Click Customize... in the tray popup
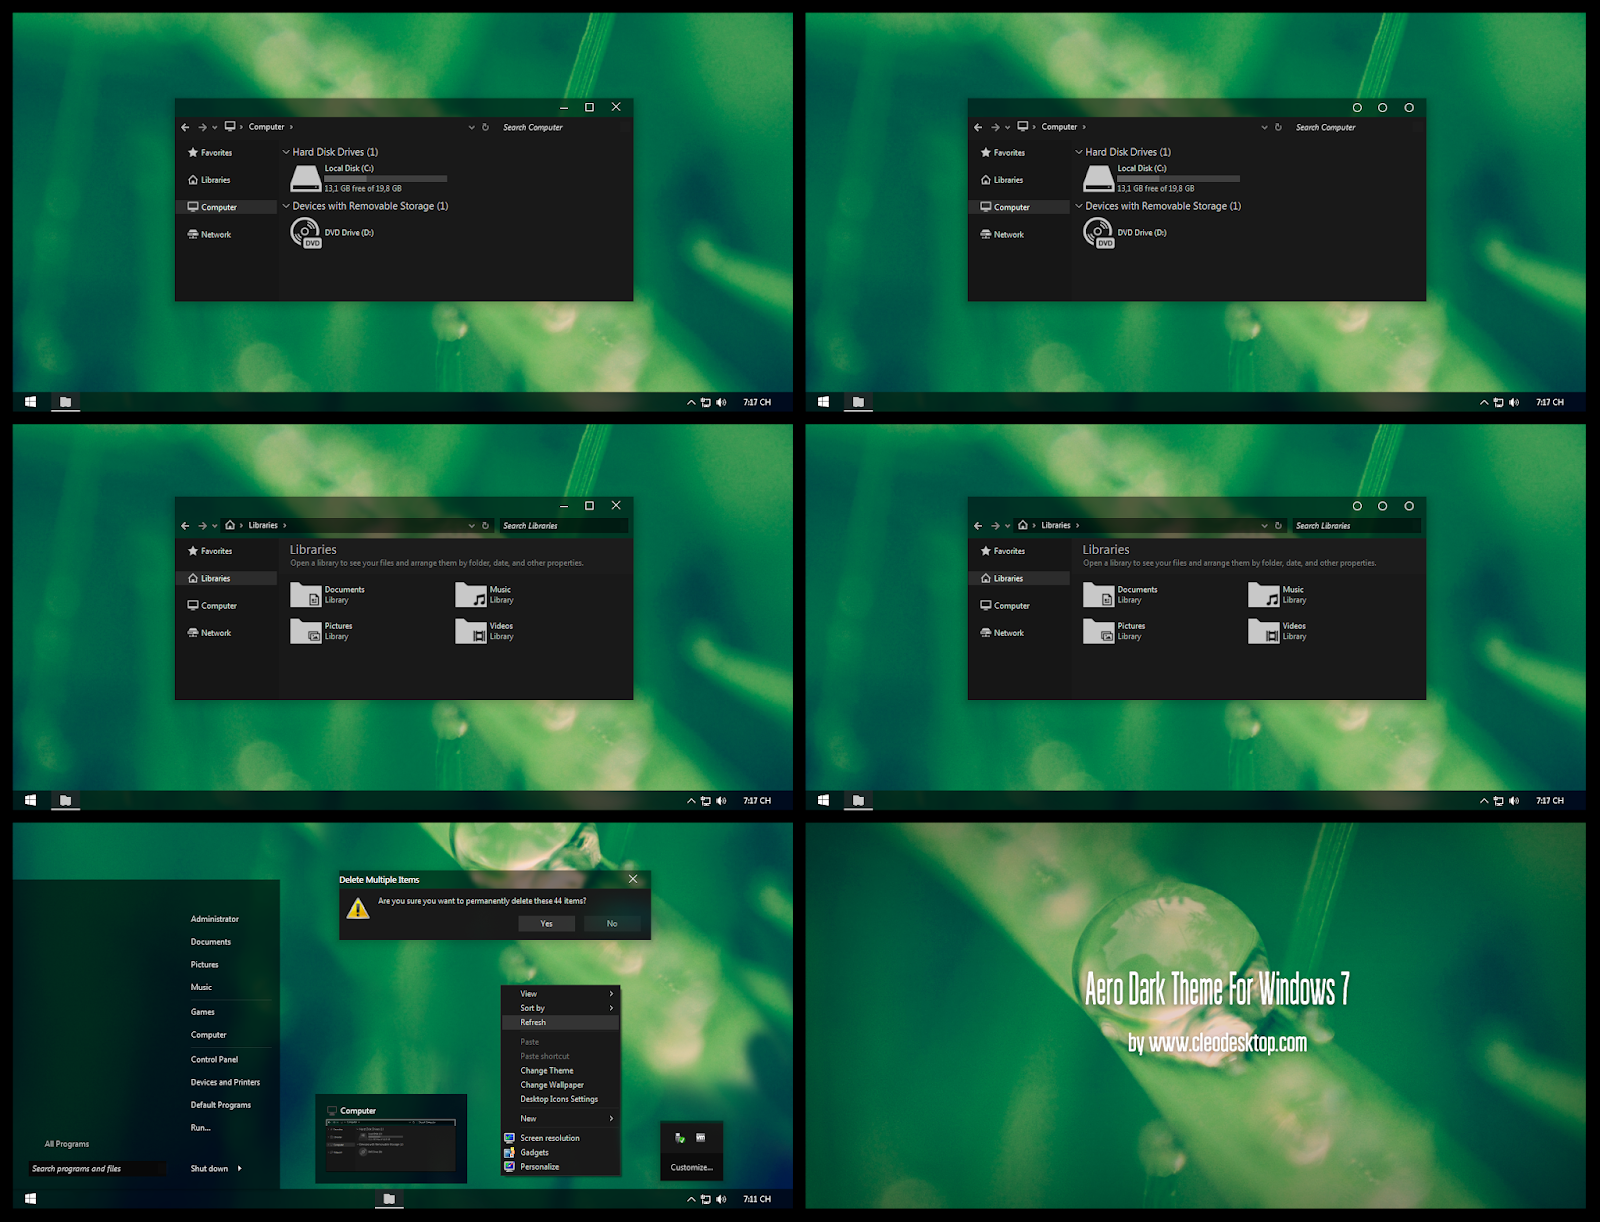The image size is (1600, 1222). point(692,1168)
